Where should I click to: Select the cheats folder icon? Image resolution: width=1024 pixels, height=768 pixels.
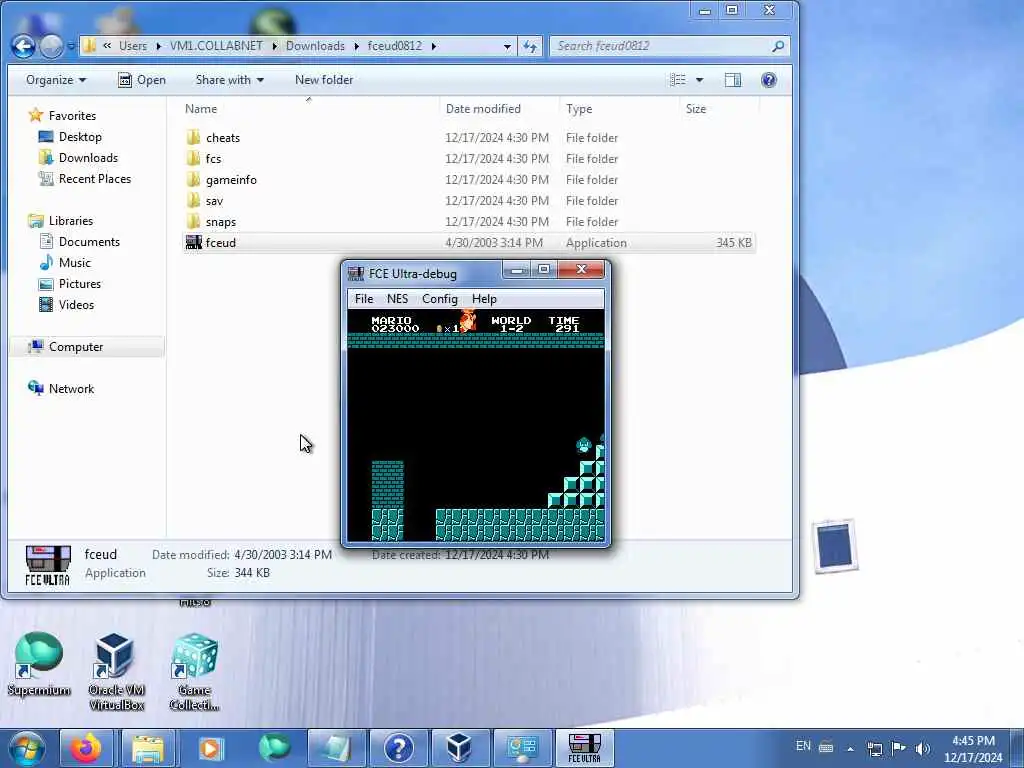(x=193, y=137)
